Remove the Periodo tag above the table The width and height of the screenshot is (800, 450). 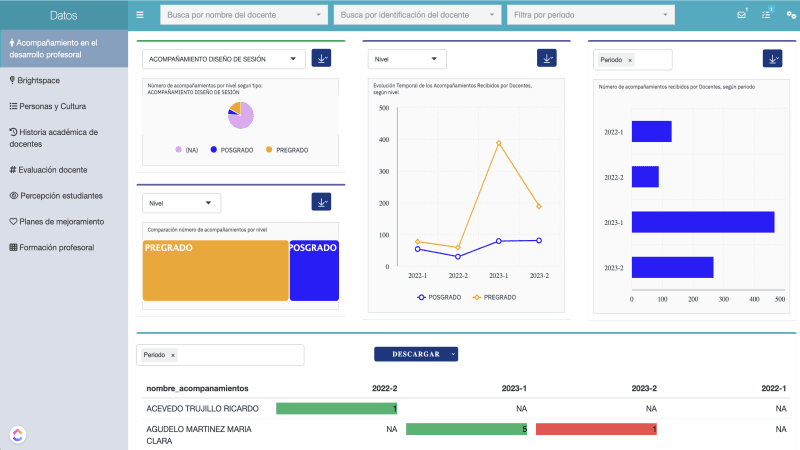pyautogui.click(x=173, y=355)
